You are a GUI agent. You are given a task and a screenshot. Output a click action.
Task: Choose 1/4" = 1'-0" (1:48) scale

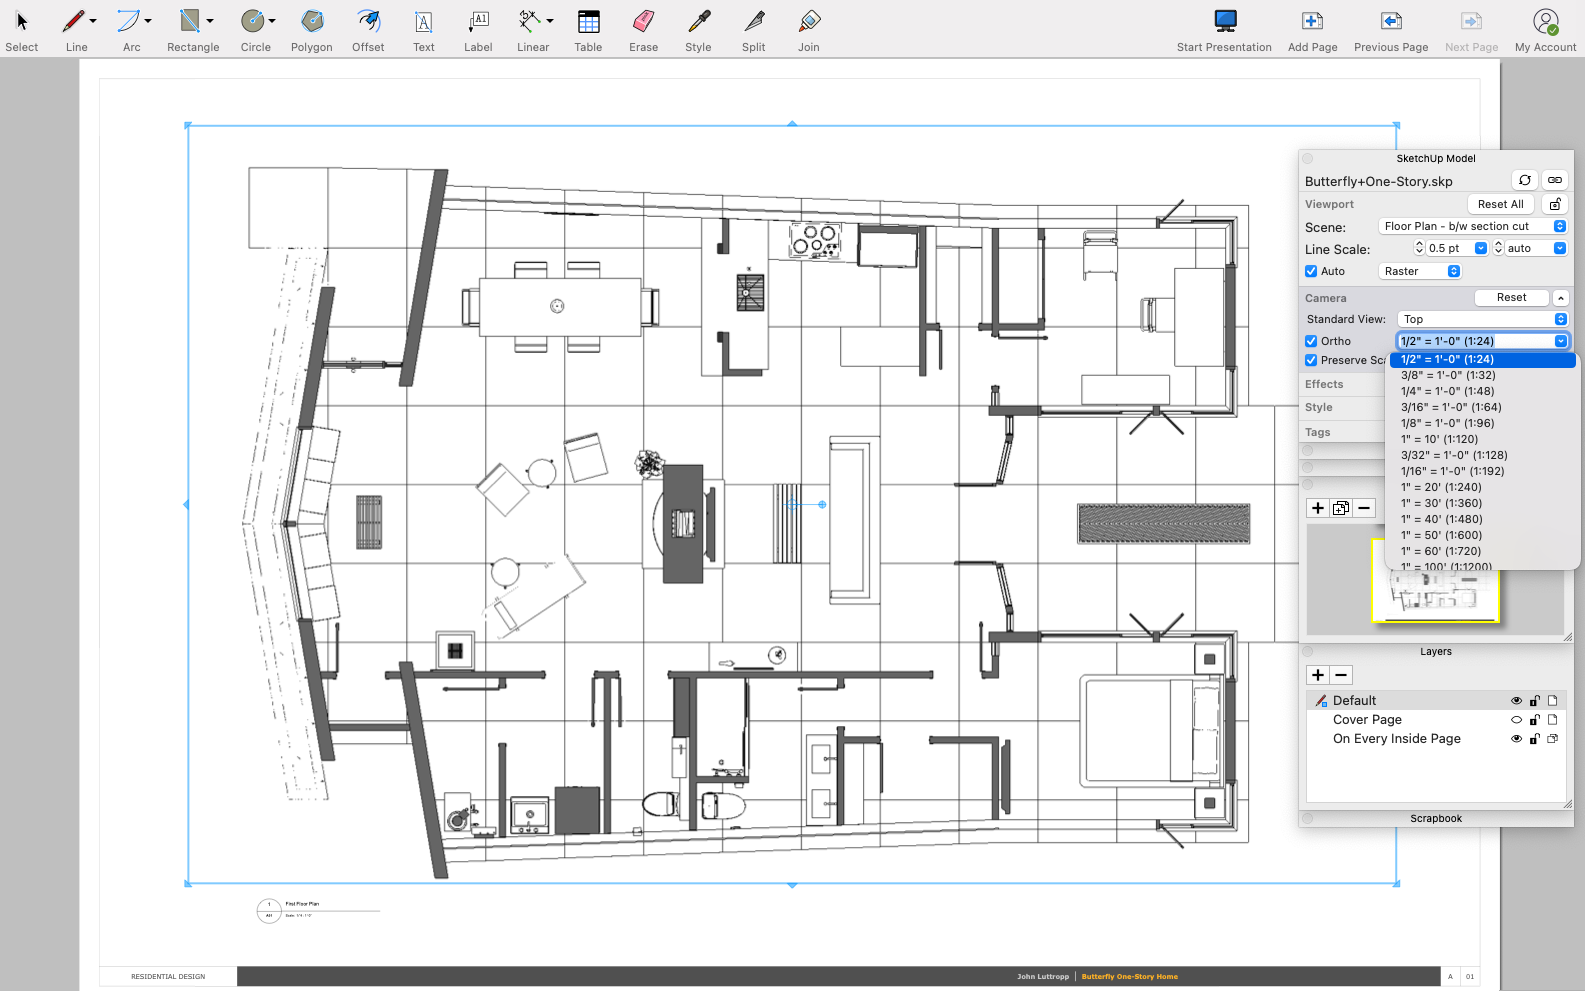coord(1447,391)
